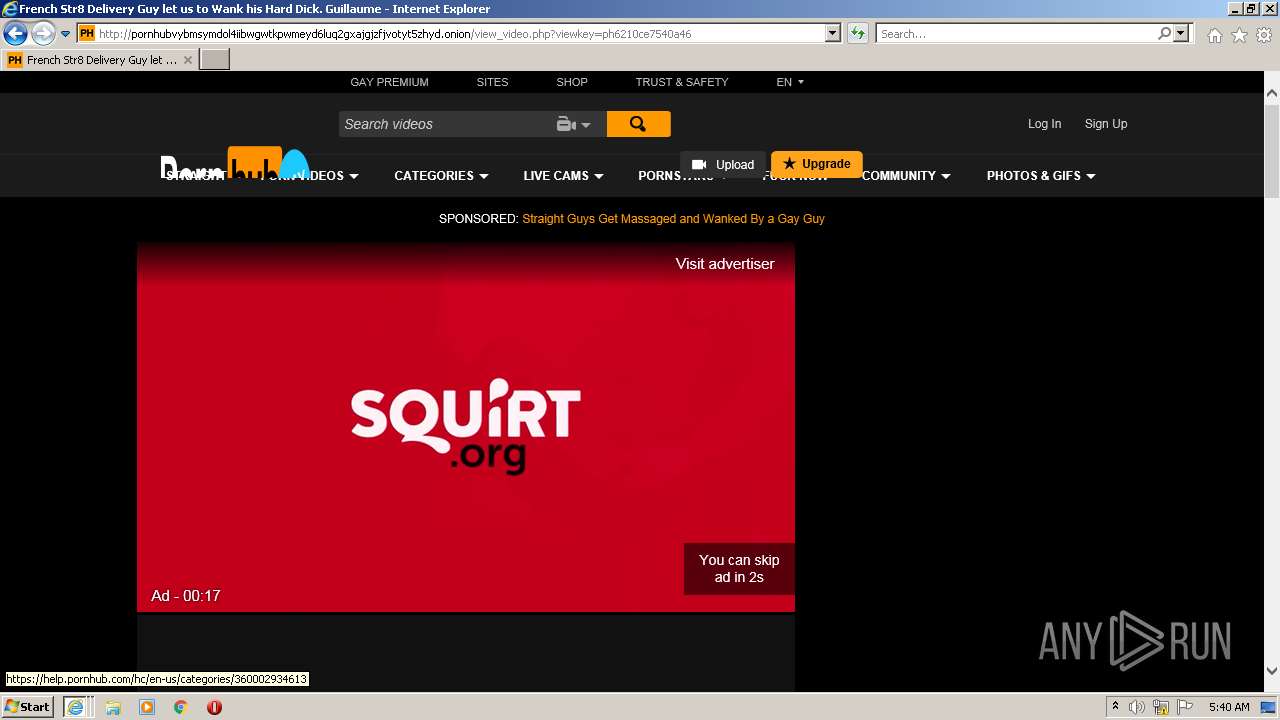The height and width of the screenshot is (720, 1280).
Task: Click the IE Home icon
Action: click(x=1214, y=35)
